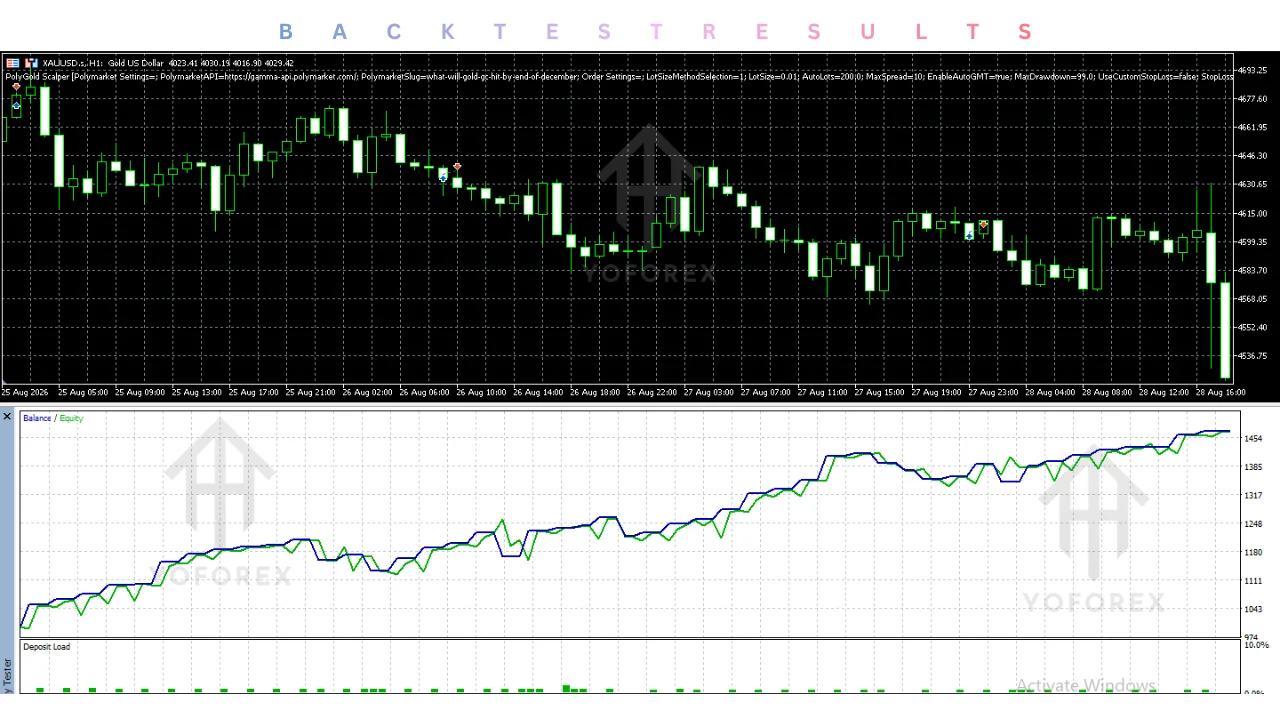Click the 1454 balance axis value
Viewport: 1280px width, 720px height.
(1253, 438)
